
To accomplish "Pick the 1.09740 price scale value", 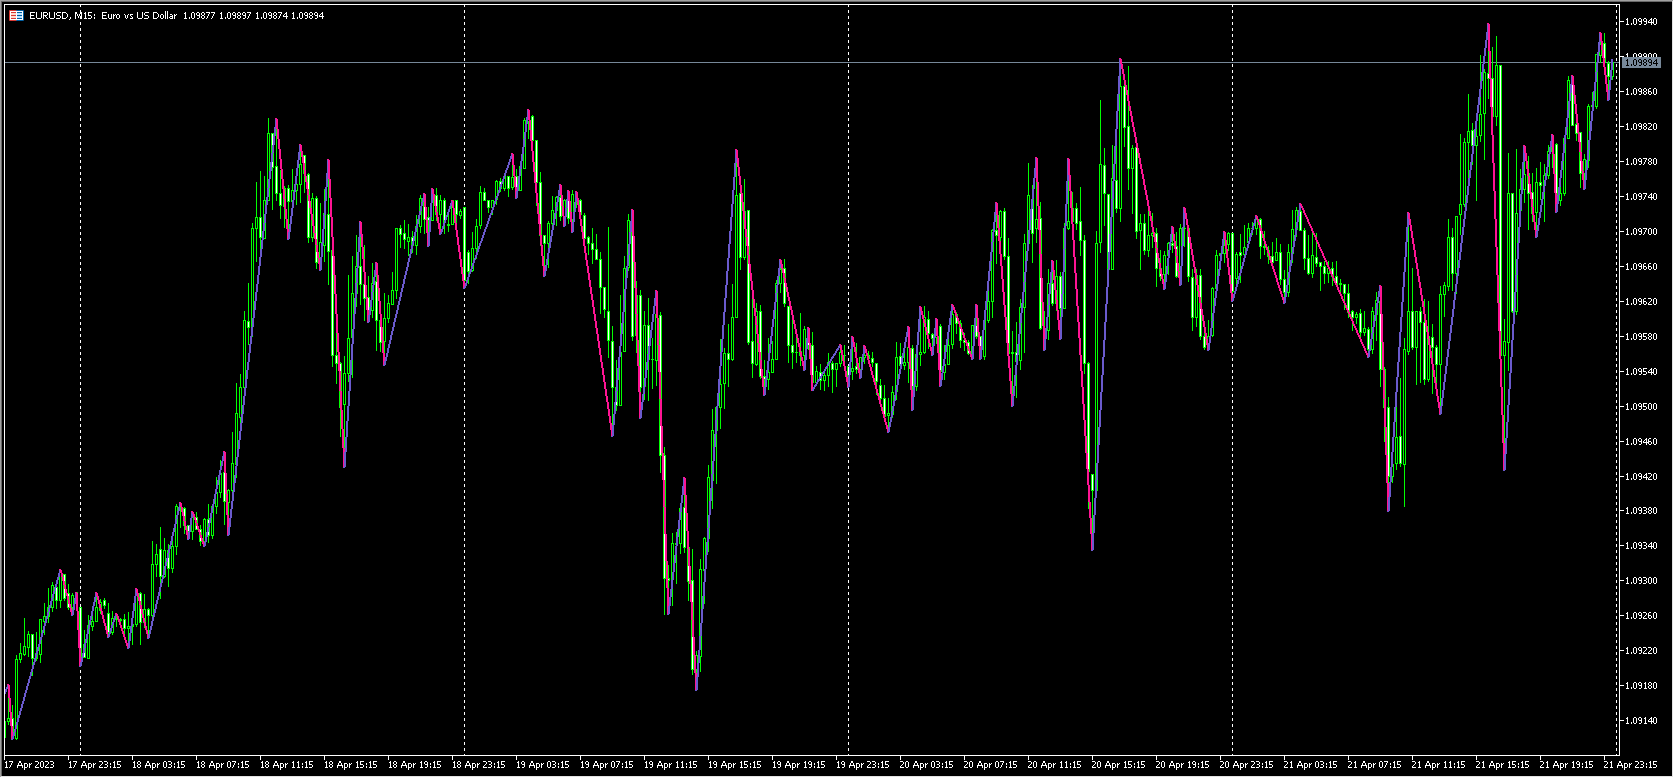I will 1641,197.
